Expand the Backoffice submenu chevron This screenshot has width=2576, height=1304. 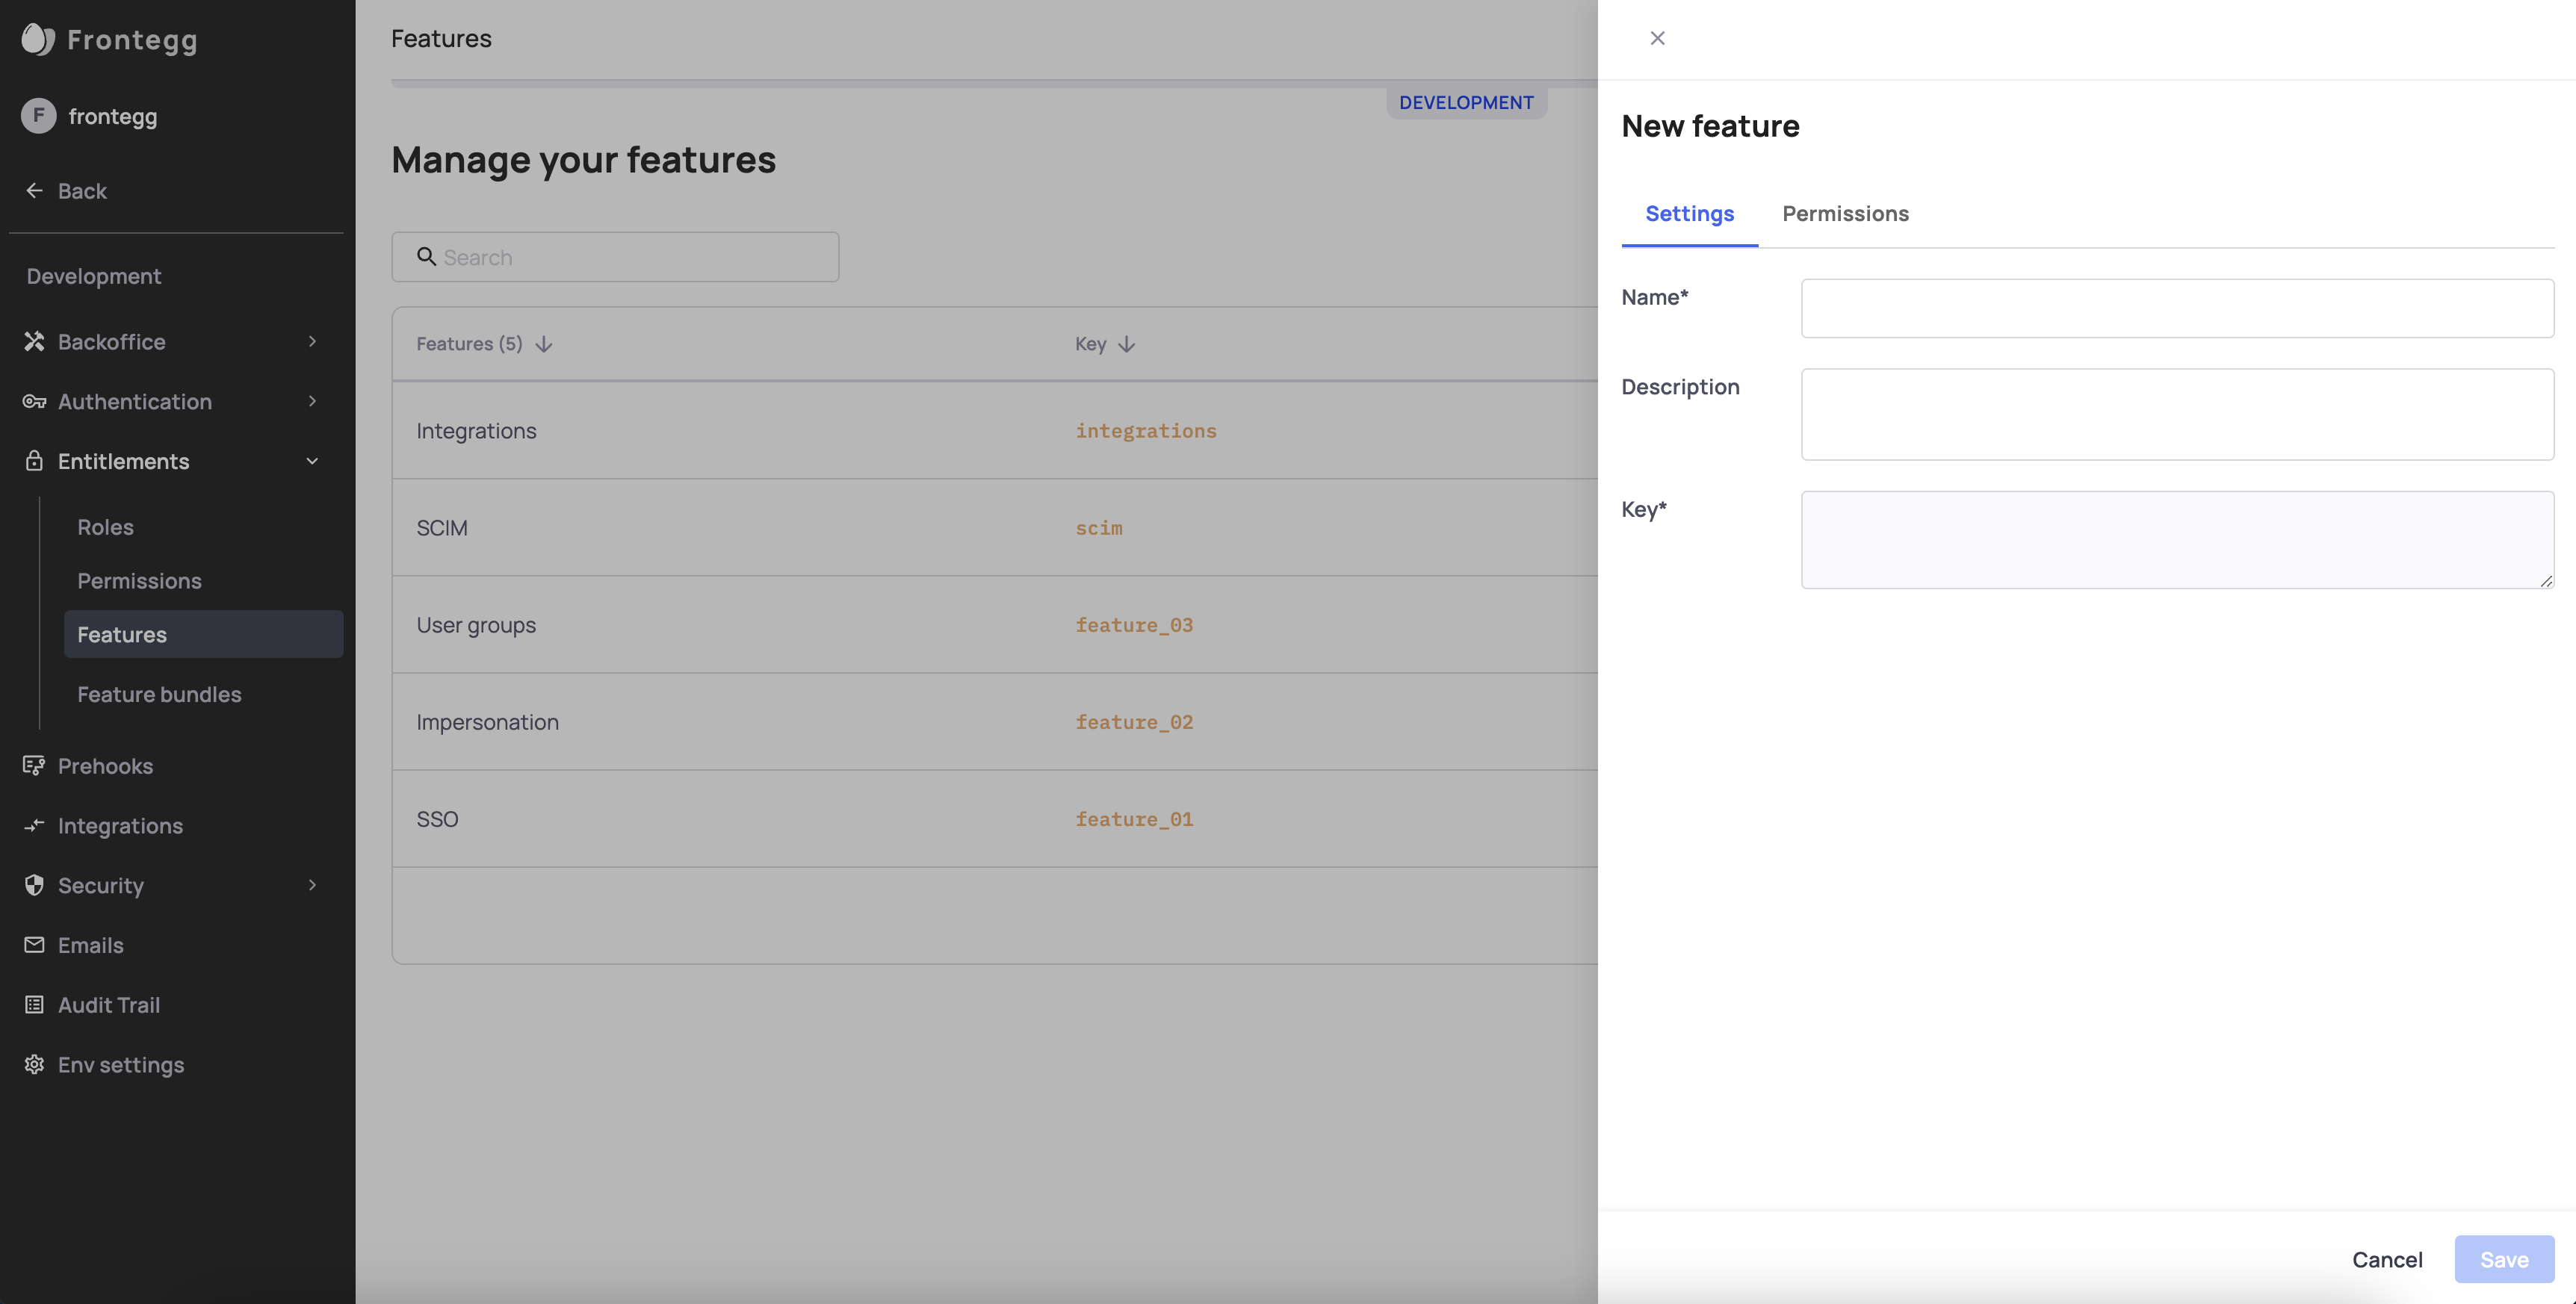pyautogui.click(x=312, y=342)
